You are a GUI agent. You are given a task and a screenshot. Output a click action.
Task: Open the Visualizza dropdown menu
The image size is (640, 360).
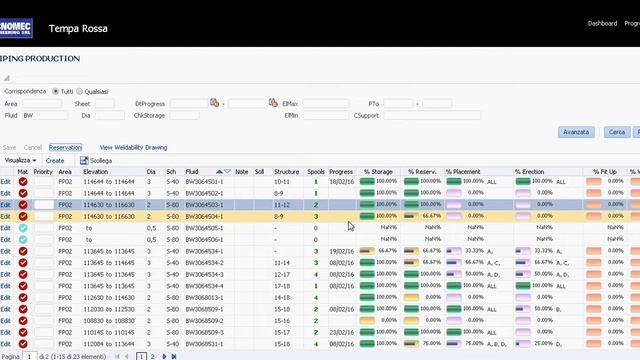(x=20, y=160)
